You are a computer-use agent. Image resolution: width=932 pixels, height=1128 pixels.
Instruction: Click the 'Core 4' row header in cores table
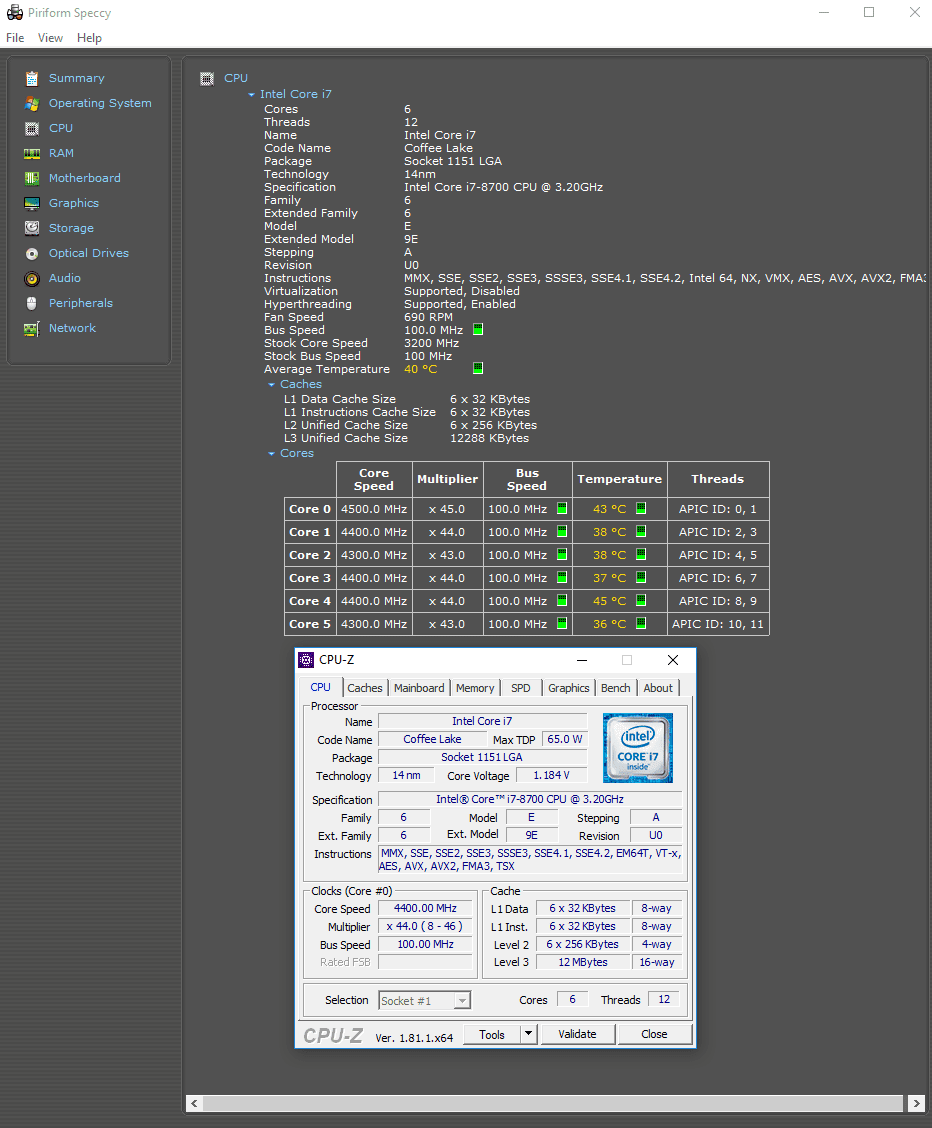[x=310, y=601]
